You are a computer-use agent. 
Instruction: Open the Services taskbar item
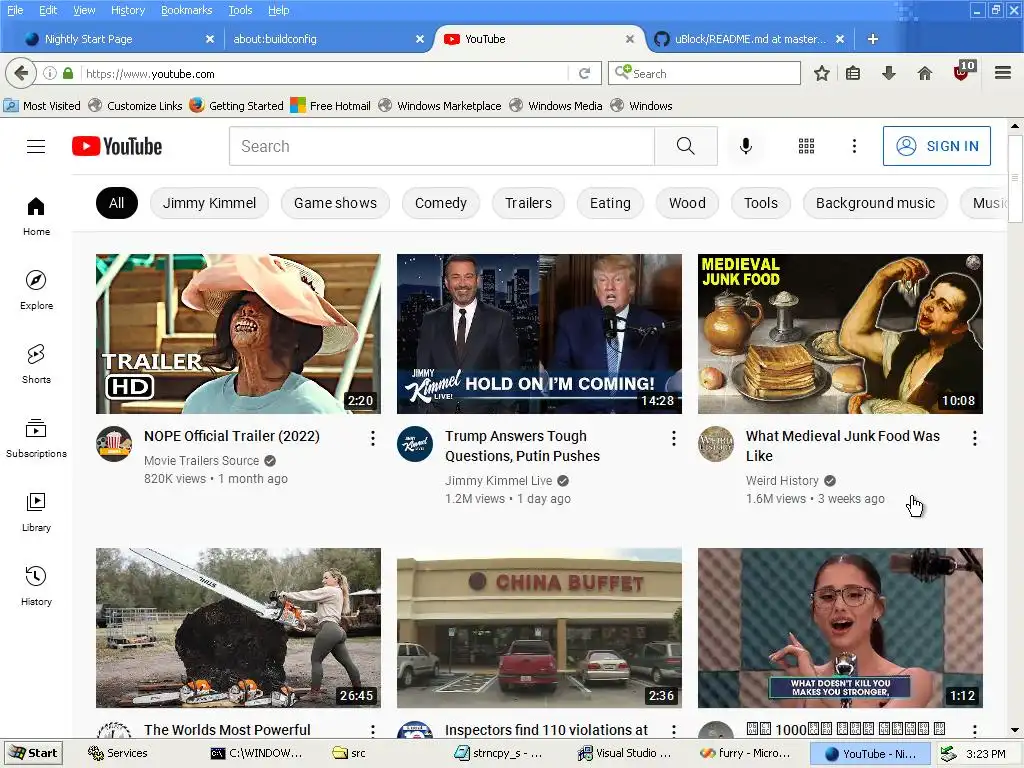[x=118, y=753]
